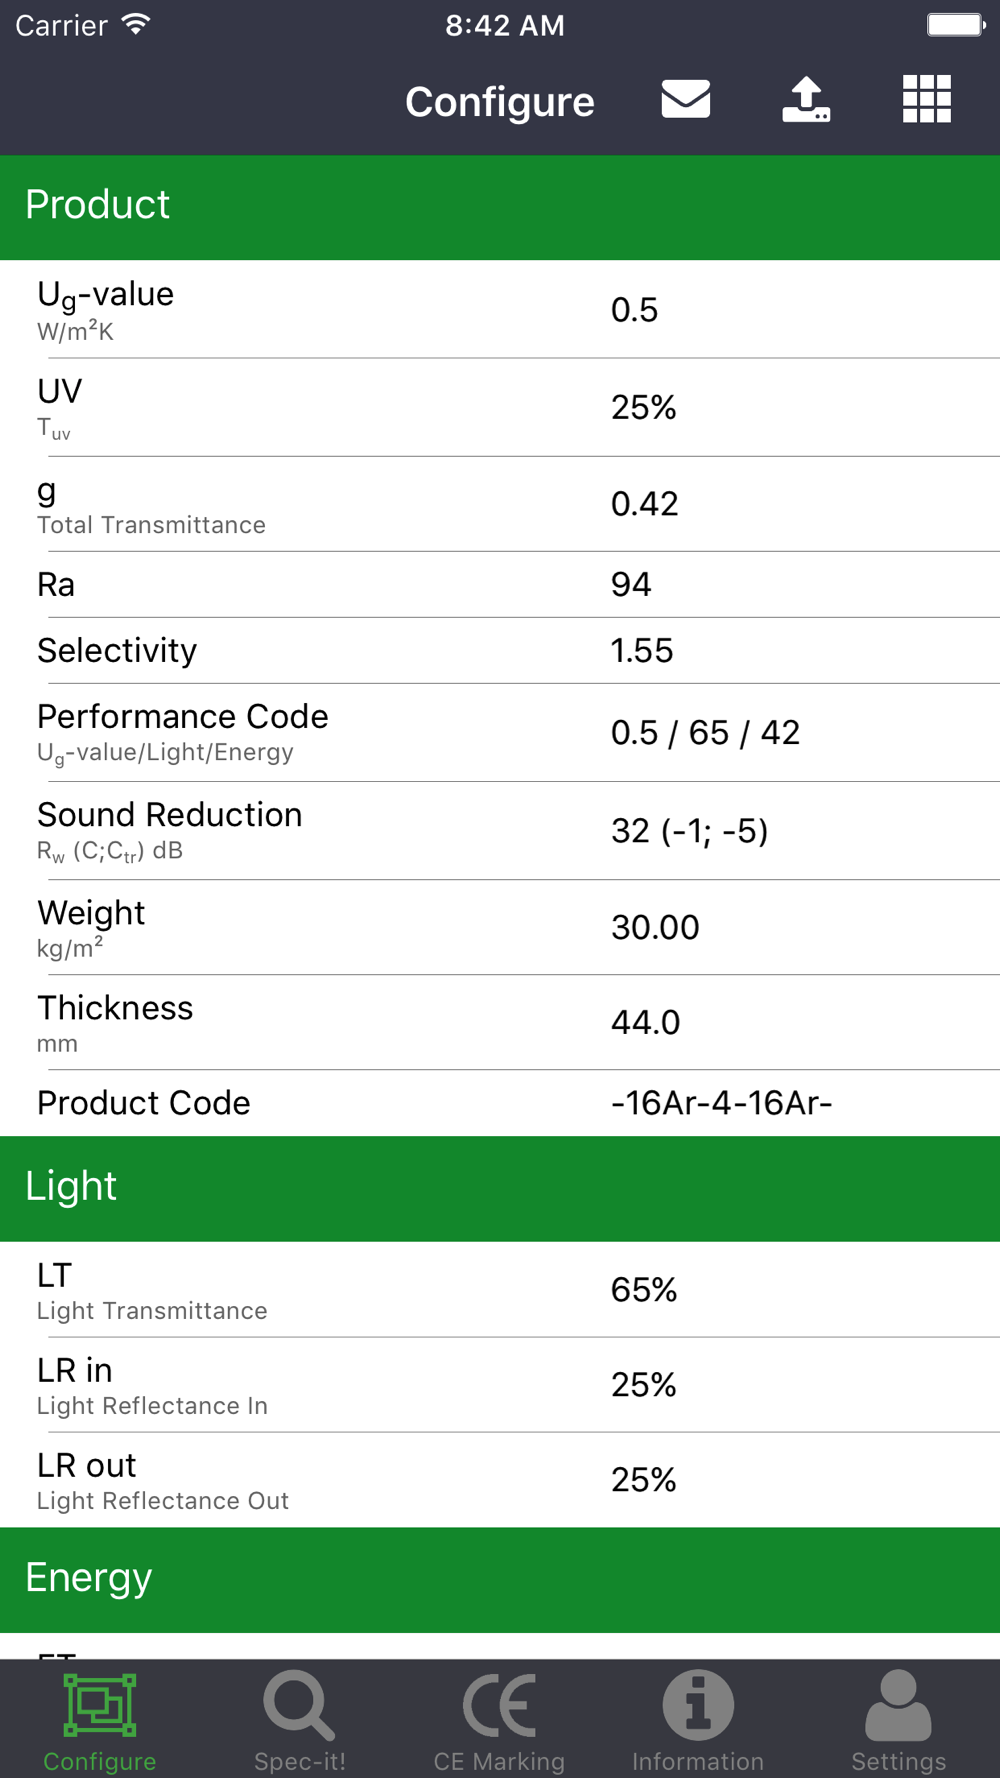This screenshot has height=1778, width=1000.
Task: Tap the Light section header
Action: tap(500, 1187)
